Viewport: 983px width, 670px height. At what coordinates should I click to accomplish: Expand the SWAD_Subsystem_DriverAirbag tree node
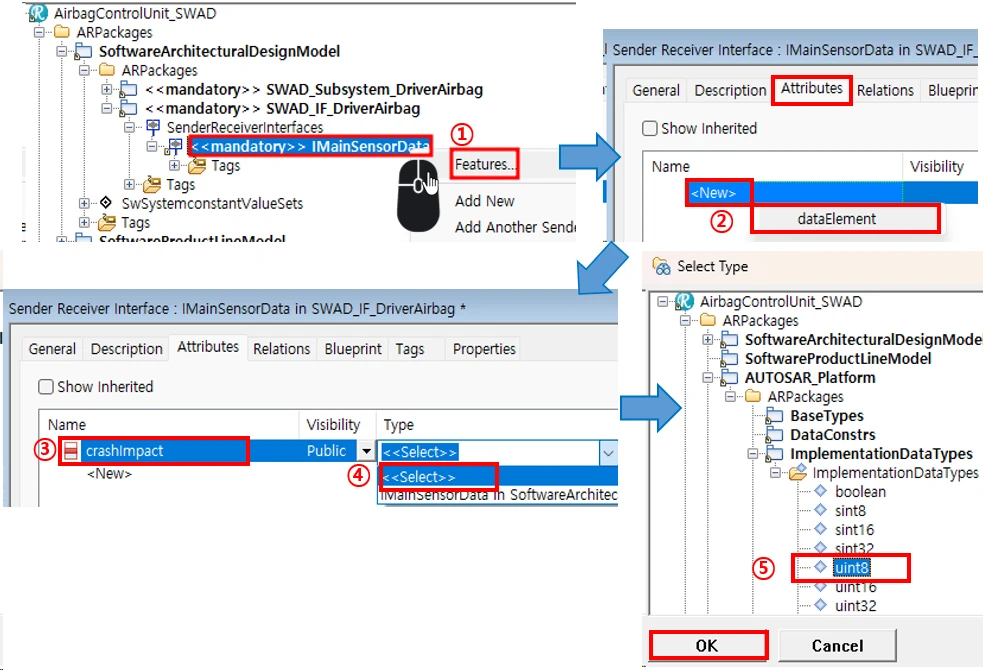click(x=106, y=90)
